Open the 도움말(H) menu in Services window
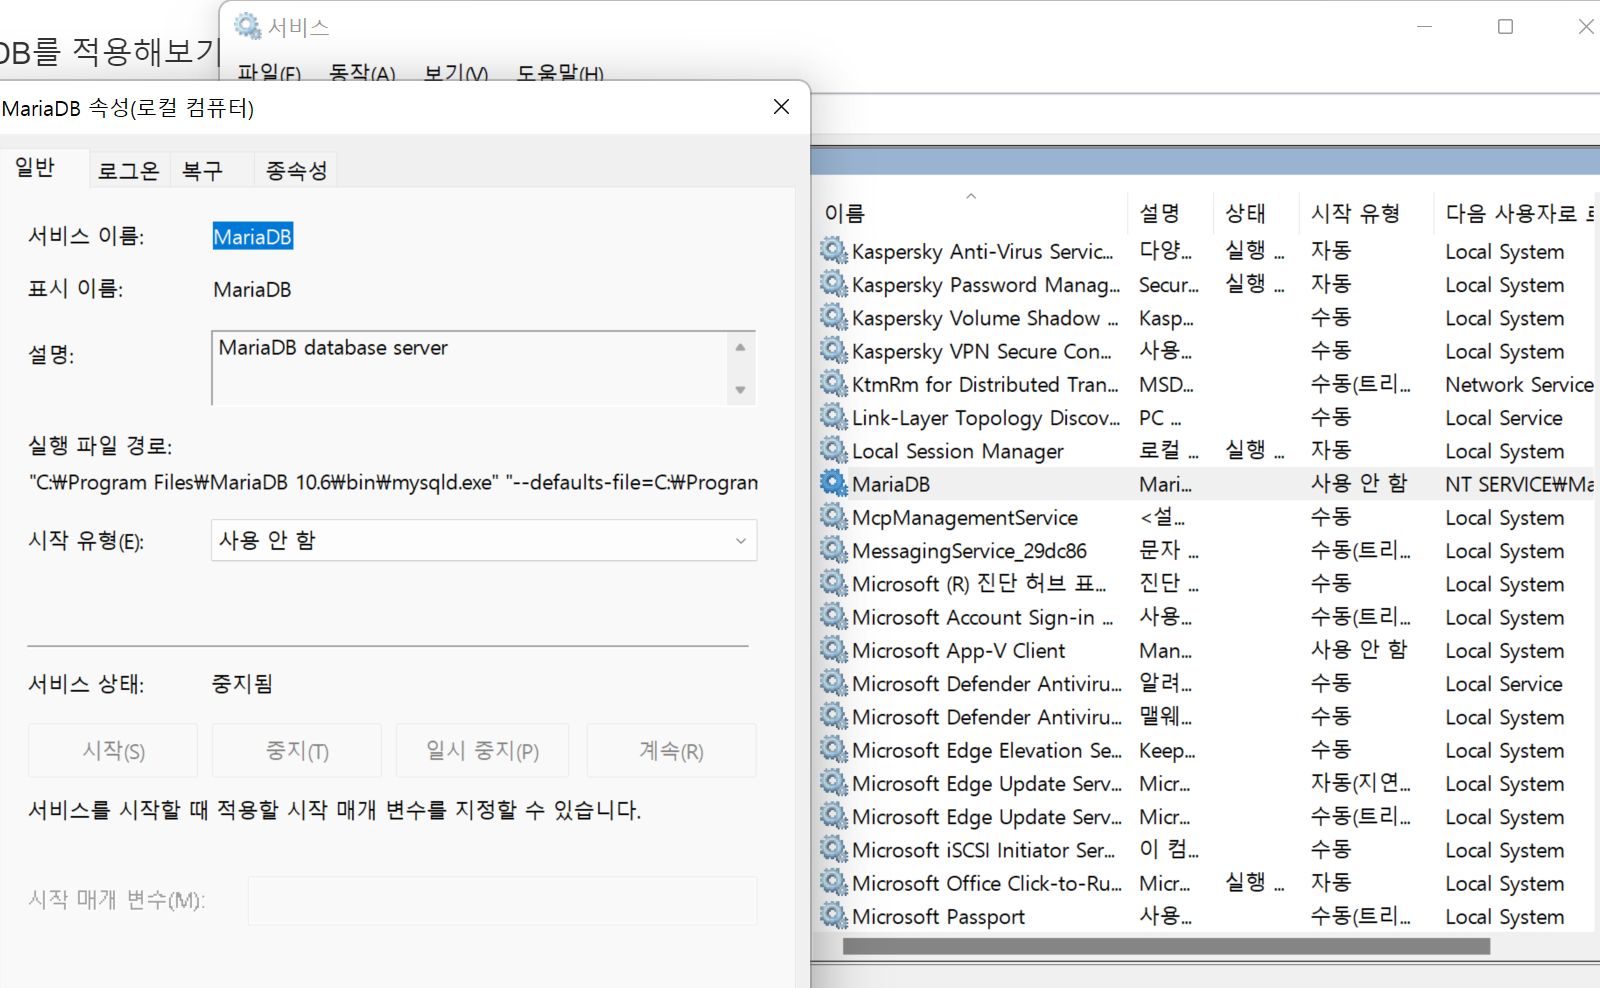Screen dimensions: 1600x988 point(560,74)
